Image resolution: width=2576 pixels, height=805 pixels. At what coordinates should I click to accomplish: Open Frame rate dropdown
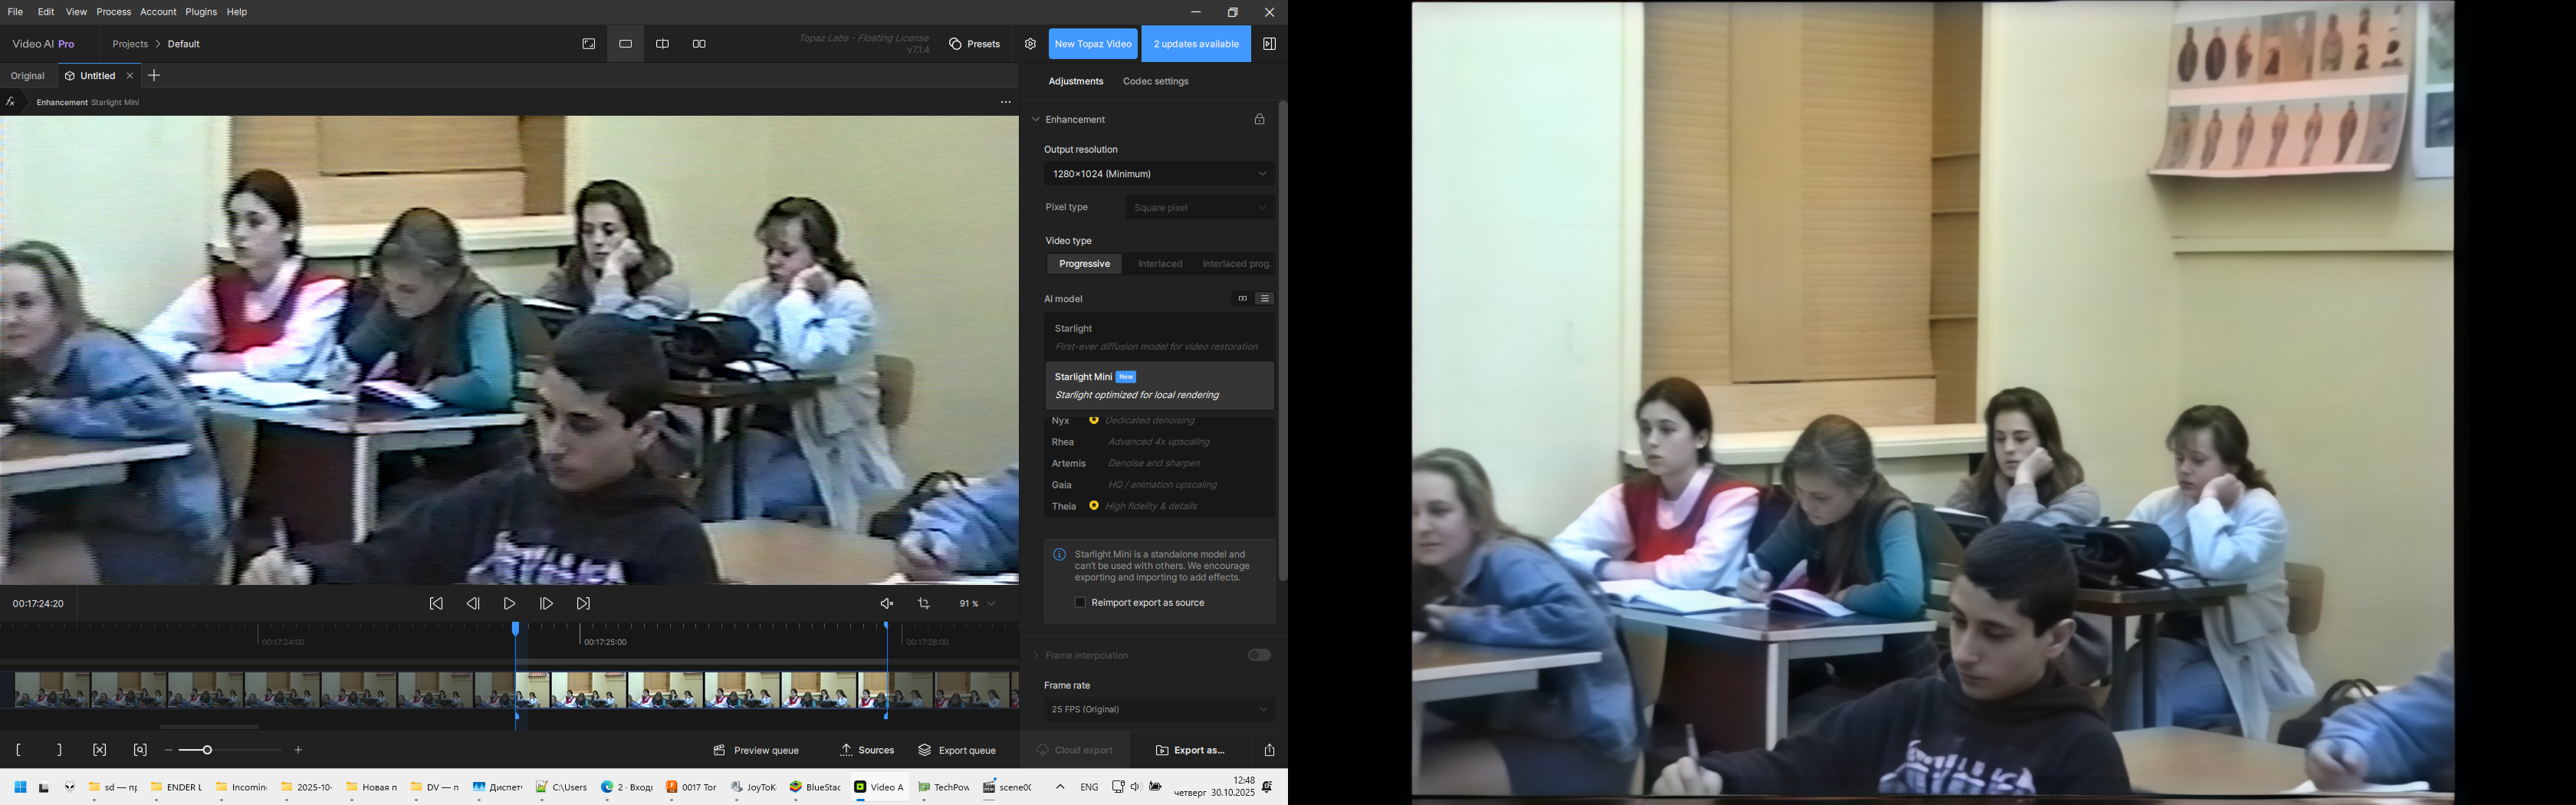(1160, 710)
